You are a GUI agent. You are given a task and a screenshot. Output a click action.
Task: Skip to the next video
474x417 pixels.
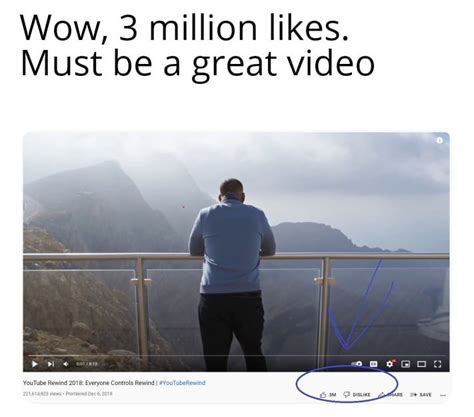tap(51, 364)
